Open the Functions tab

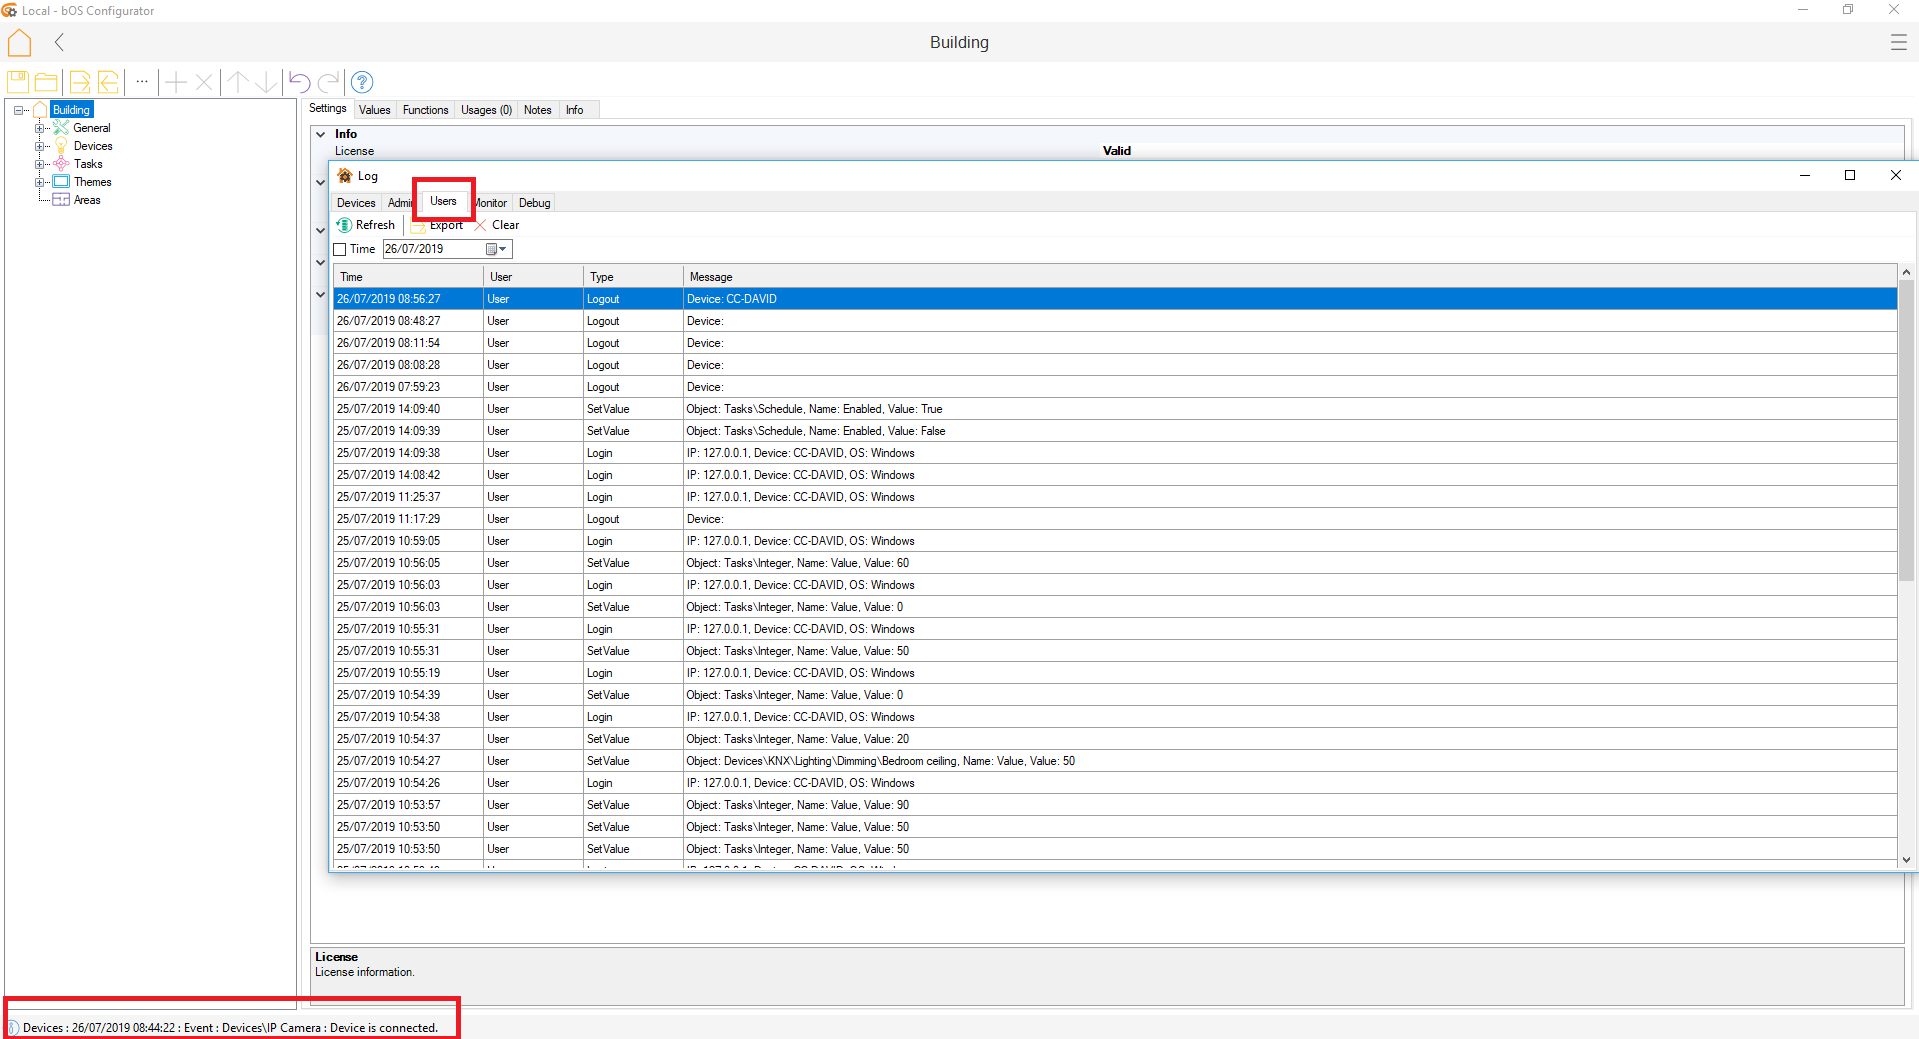point(425,110)
